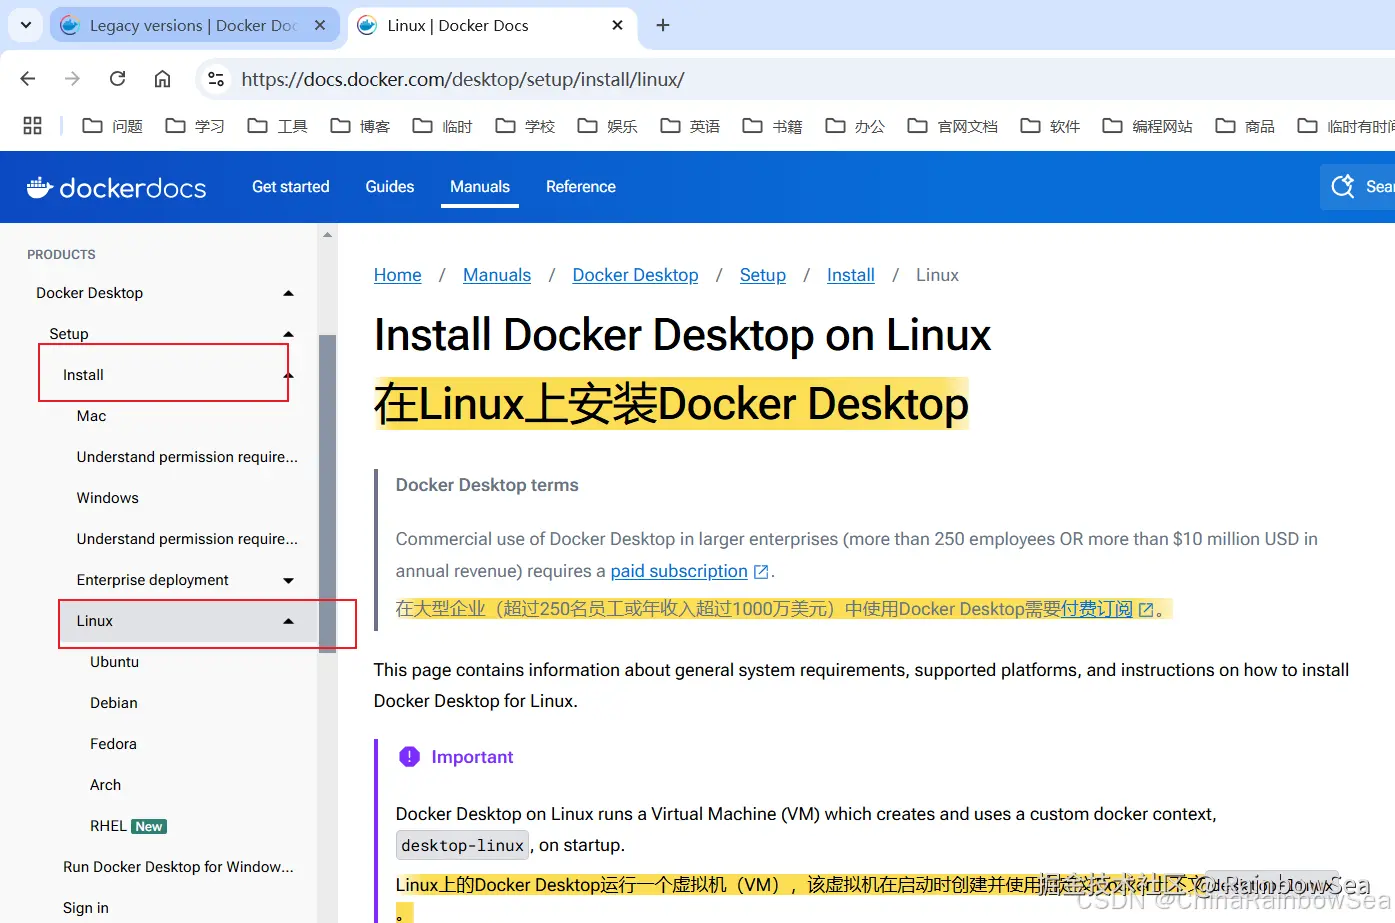This screenshot has width=1395, height=923.
Task: Open the 工具 bookmark folder
Action: click(x=277, y=126)
